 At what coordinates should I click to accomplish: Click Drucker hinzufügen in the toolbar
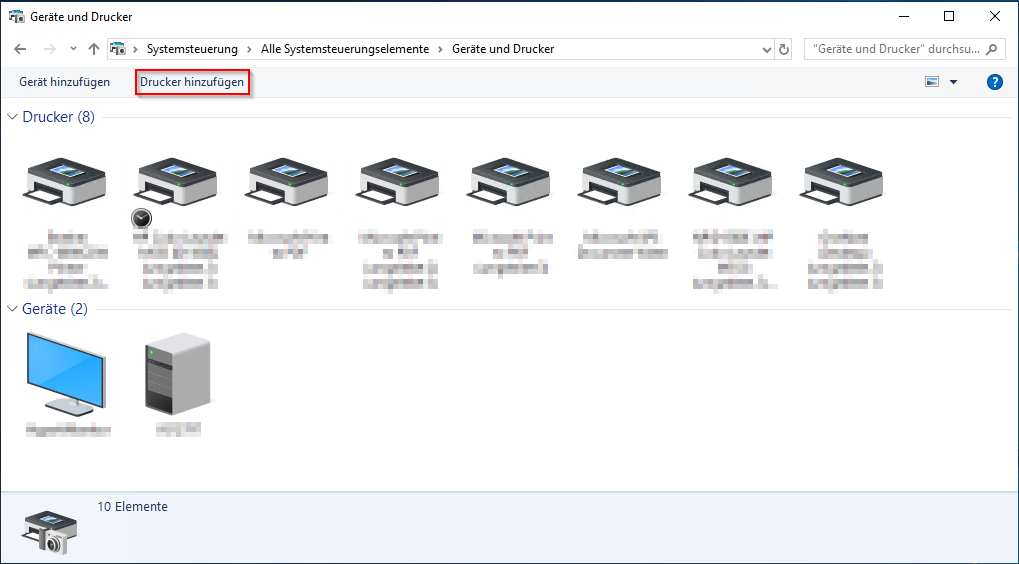pyautogui.click(x=192, y=82)
